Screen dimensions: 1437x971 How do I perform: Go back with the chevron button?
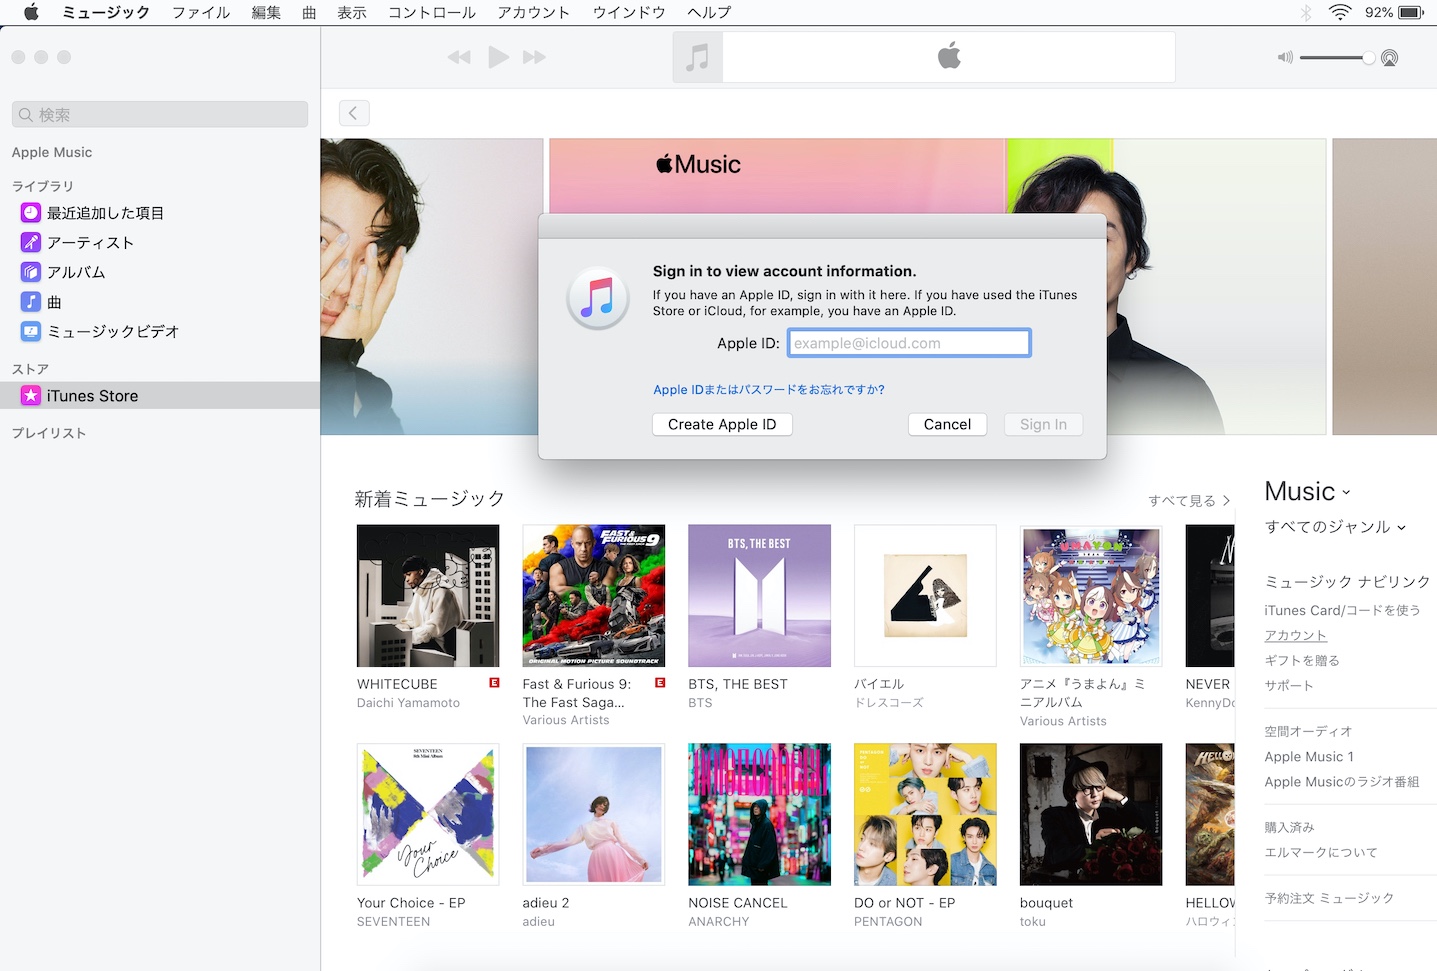pos(354,113)
